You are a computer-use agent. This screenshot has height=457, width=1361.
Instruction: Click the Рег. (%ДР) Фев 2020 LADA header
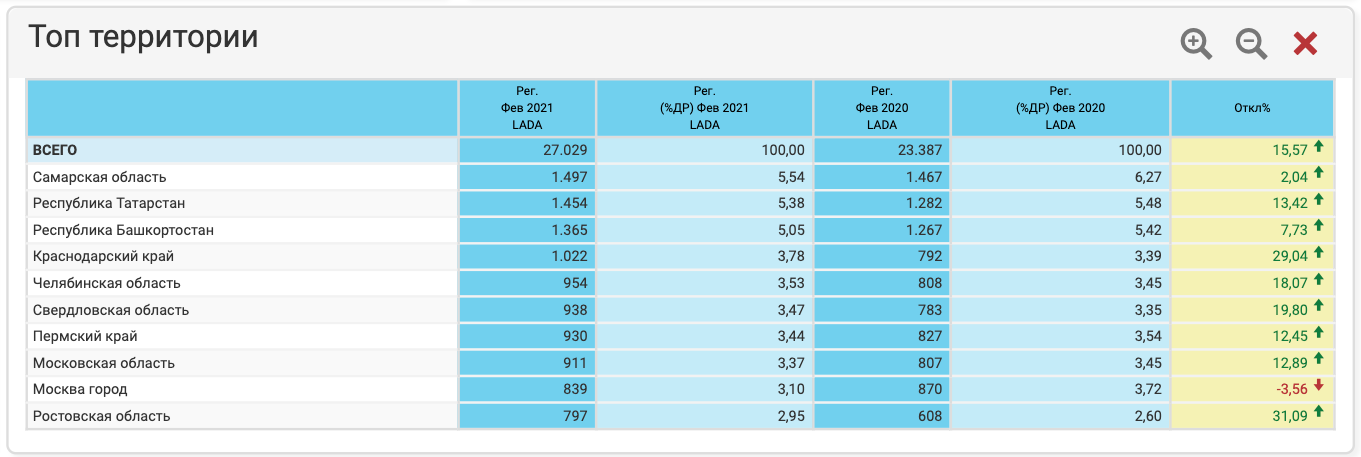pyautogui.click(x=1060, y=108)
